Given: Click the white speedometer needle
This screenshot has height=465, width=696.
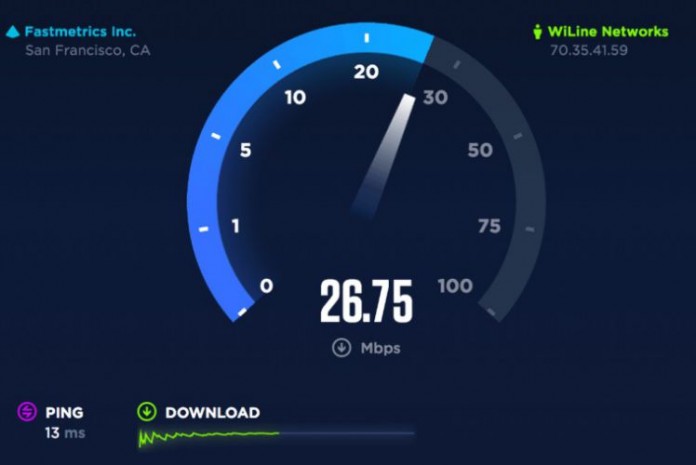Looking at the screenshot, I should click(384, 155).
